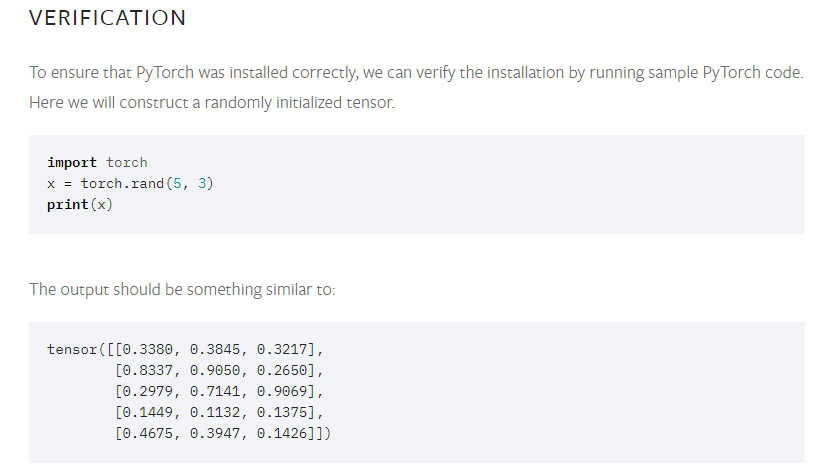The width and height of the screenshot is (834, 464).
Task: Click the "Here we will construct" sentence
Action: coord(212,103)
